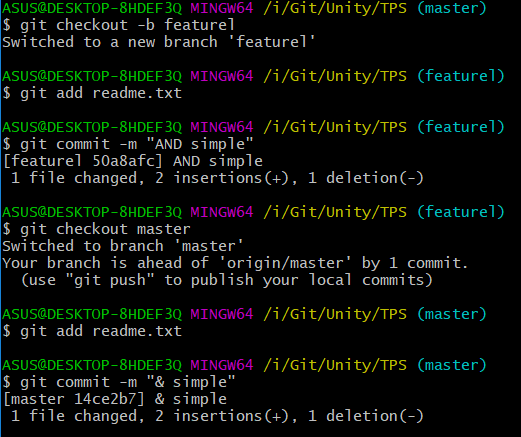
Task: Click the line "Switched to a new branch 'feature1'"
Action: (x=159, y=42)
